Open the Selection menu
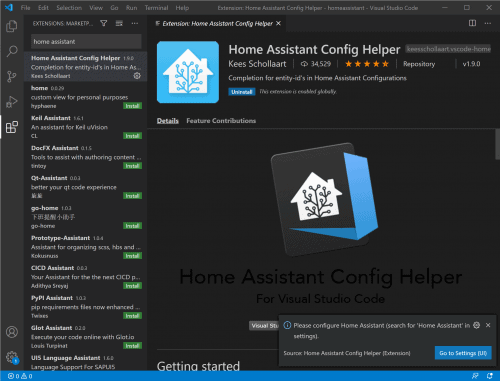 (69, 8)
